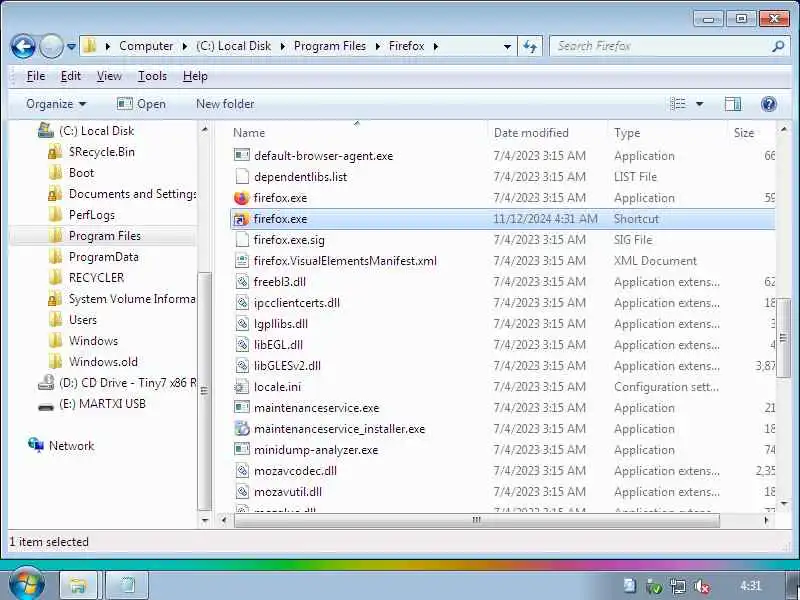Select the Users folder
Viewport: 800px width, 600px height.
pos(83,319)
